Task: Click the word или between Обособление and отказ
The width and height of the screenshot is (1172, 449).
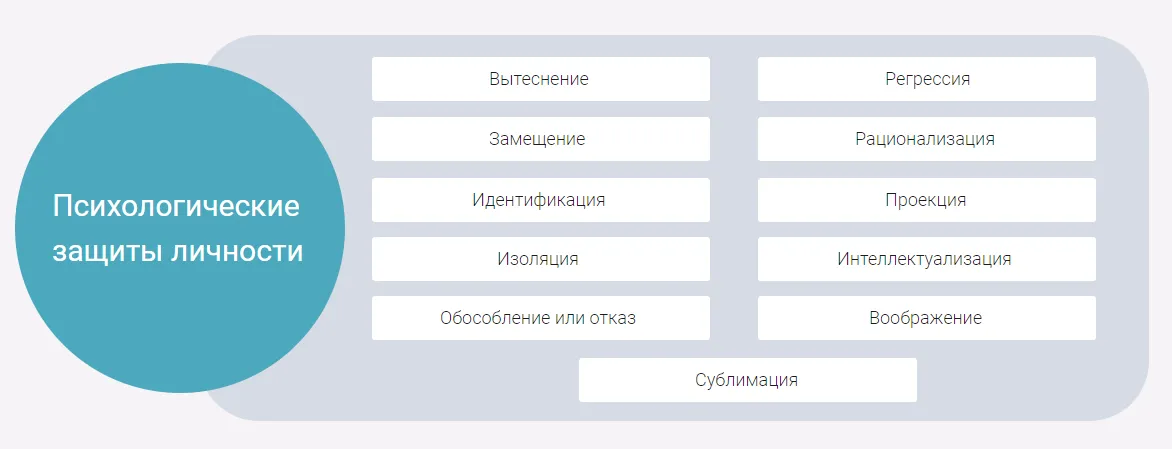Action: click(568, 318)
